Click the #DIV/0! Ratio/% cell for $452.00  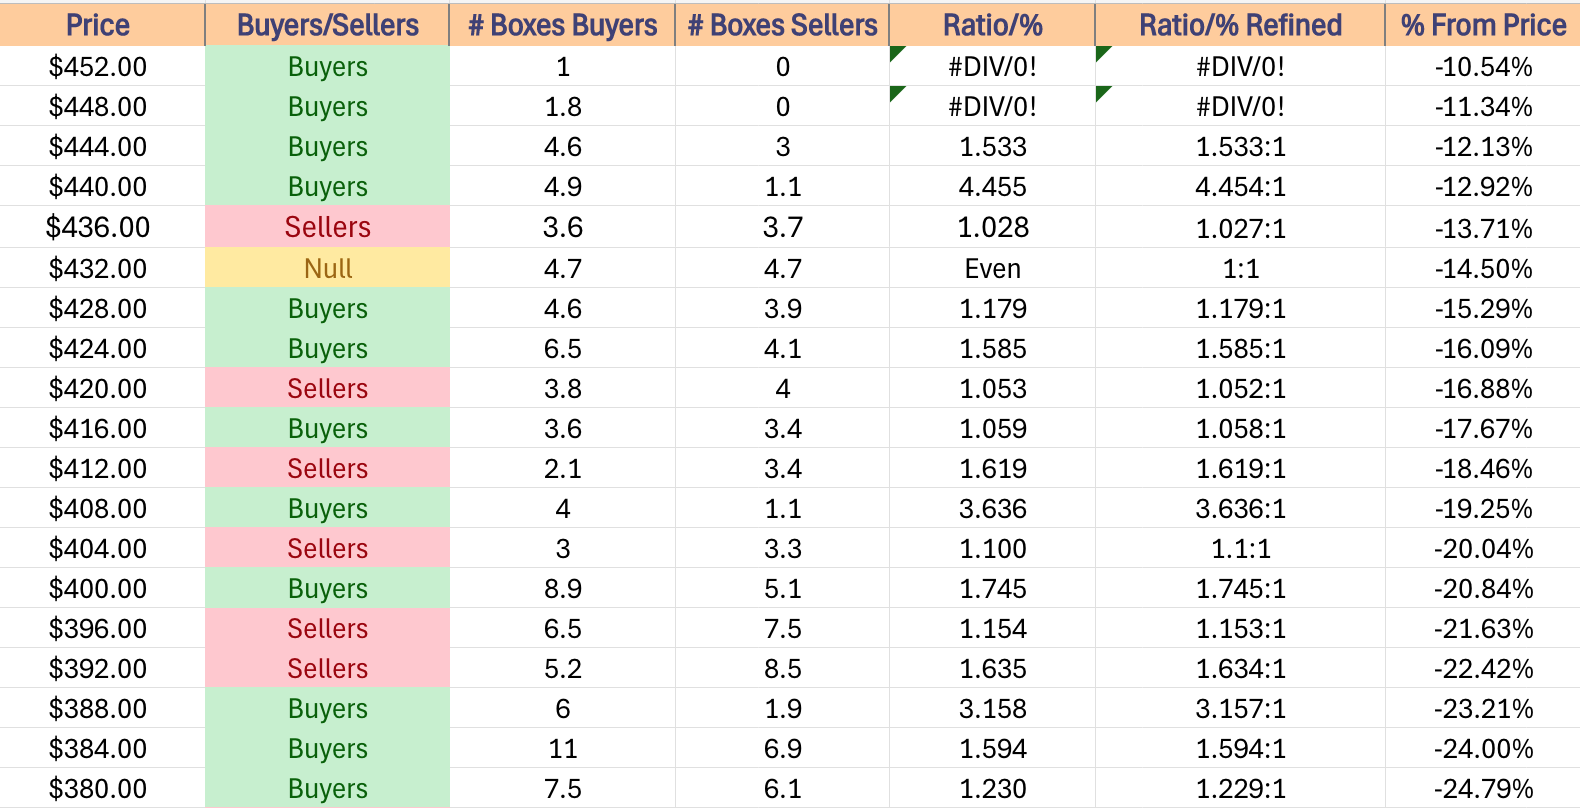coord(993,67)
